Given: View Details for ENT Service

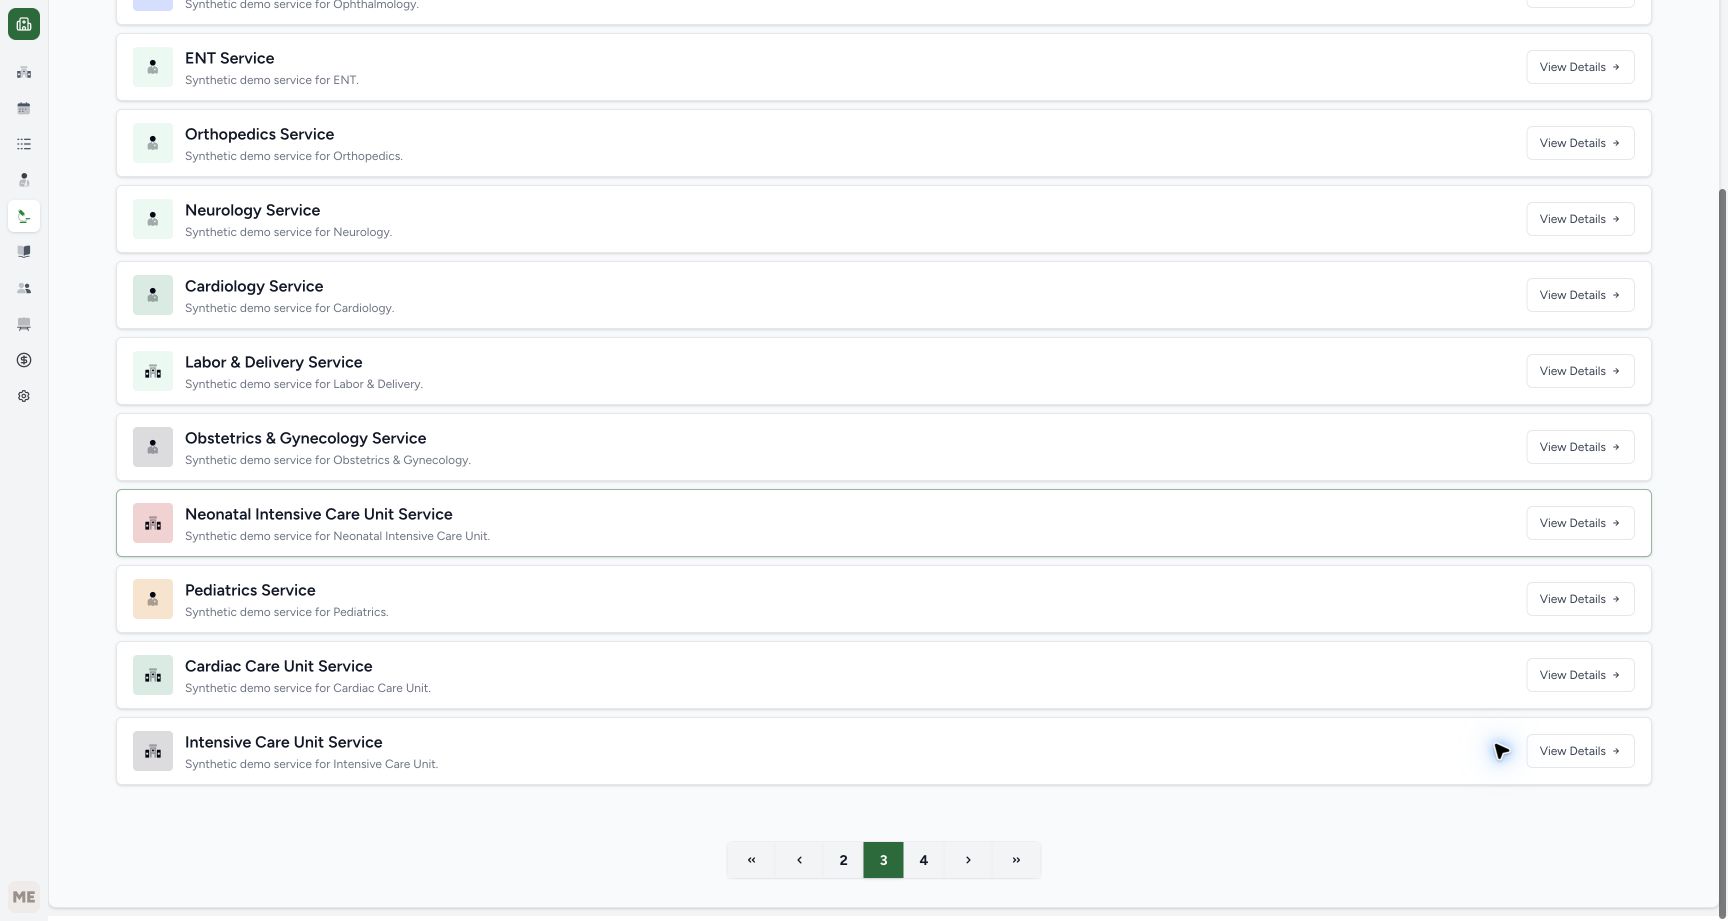Looking at the screenshot, I should pos(1580,67).
